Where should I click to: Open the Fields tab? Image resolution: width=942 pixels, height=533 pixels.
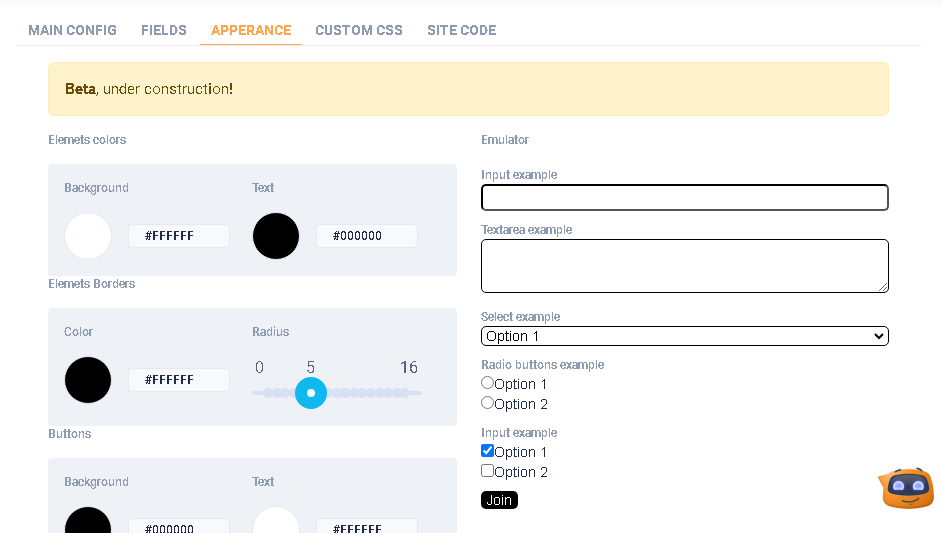pyautogui.click(x=164, y=30)
